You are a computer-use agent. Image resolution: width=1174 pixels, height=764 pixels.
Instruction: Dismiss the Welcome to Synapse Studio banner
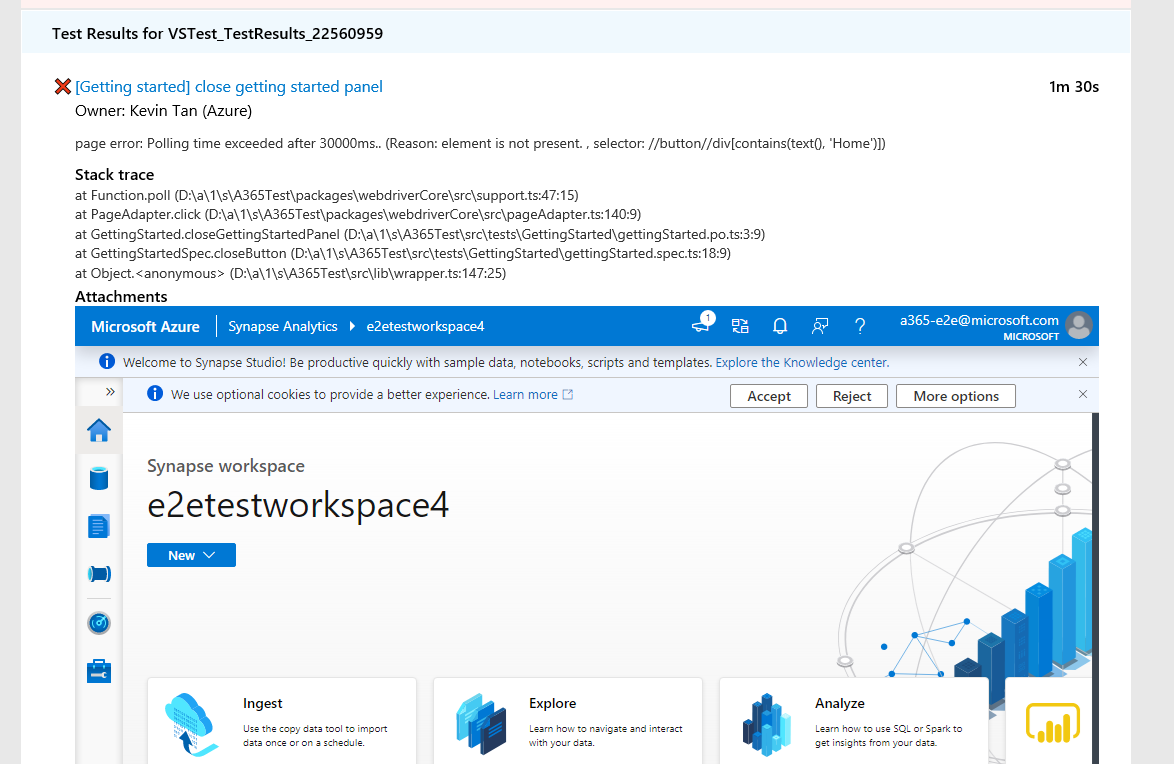(1083, 362)
